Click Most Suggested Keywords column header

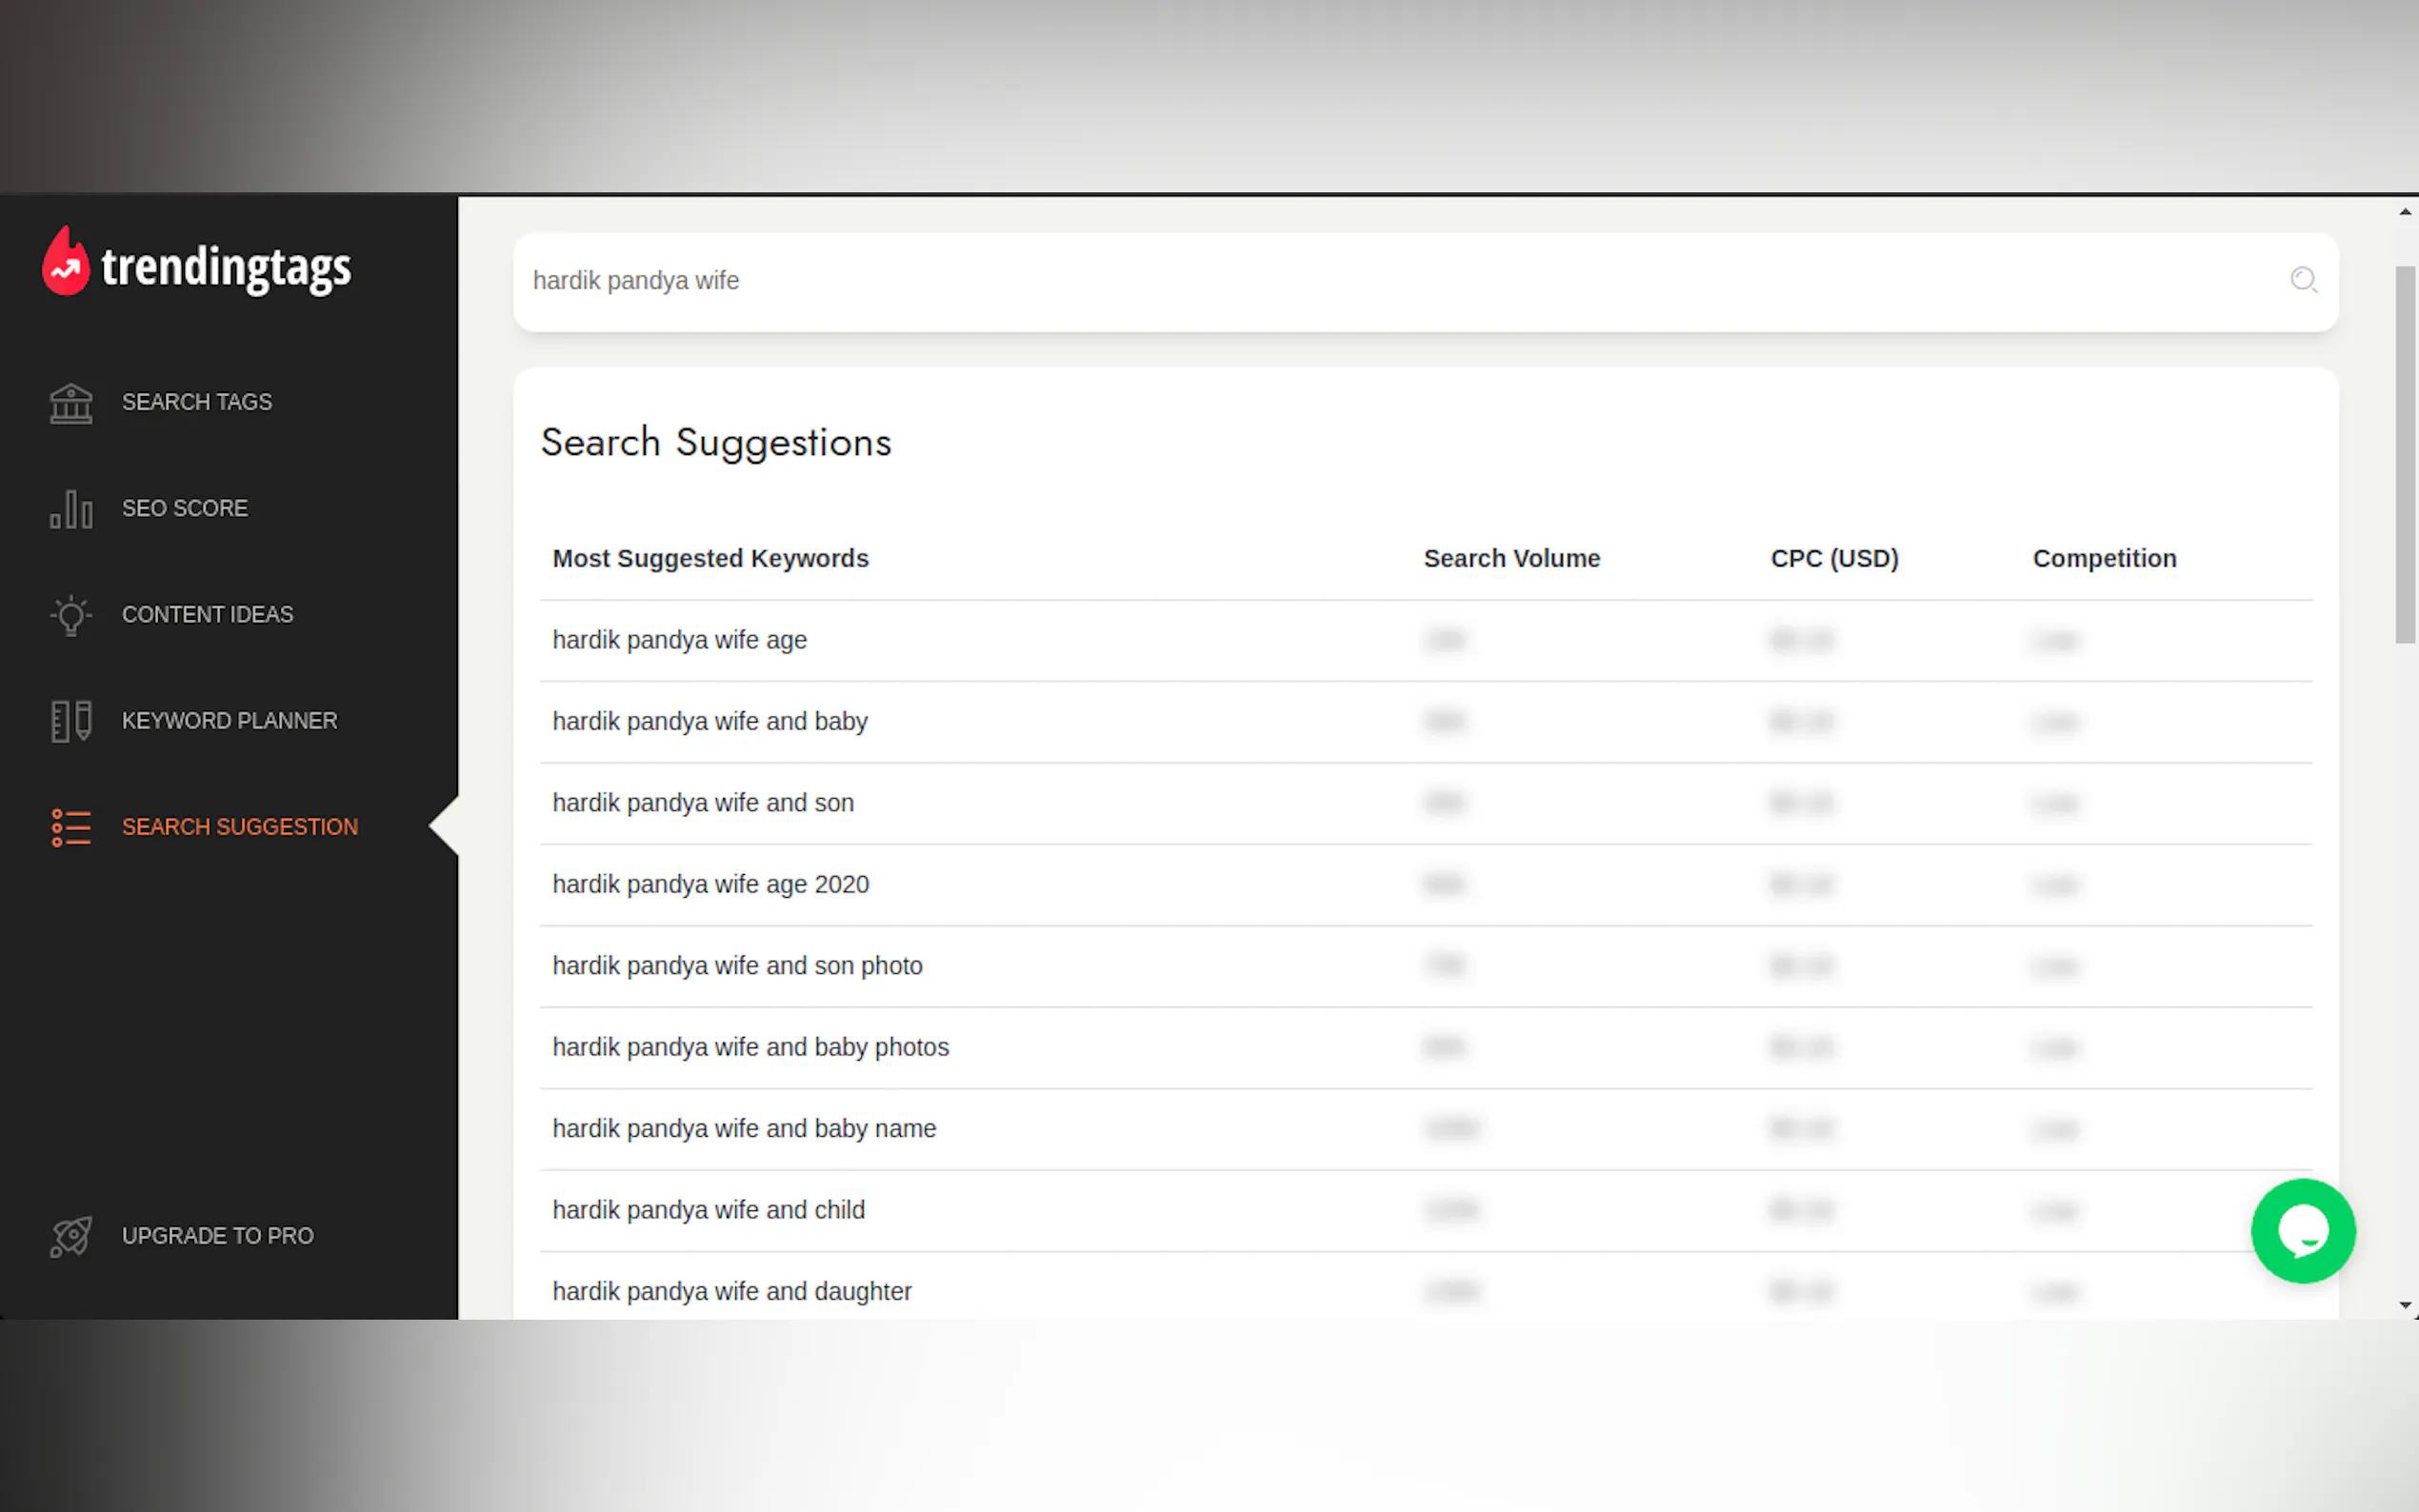[710, 558]
